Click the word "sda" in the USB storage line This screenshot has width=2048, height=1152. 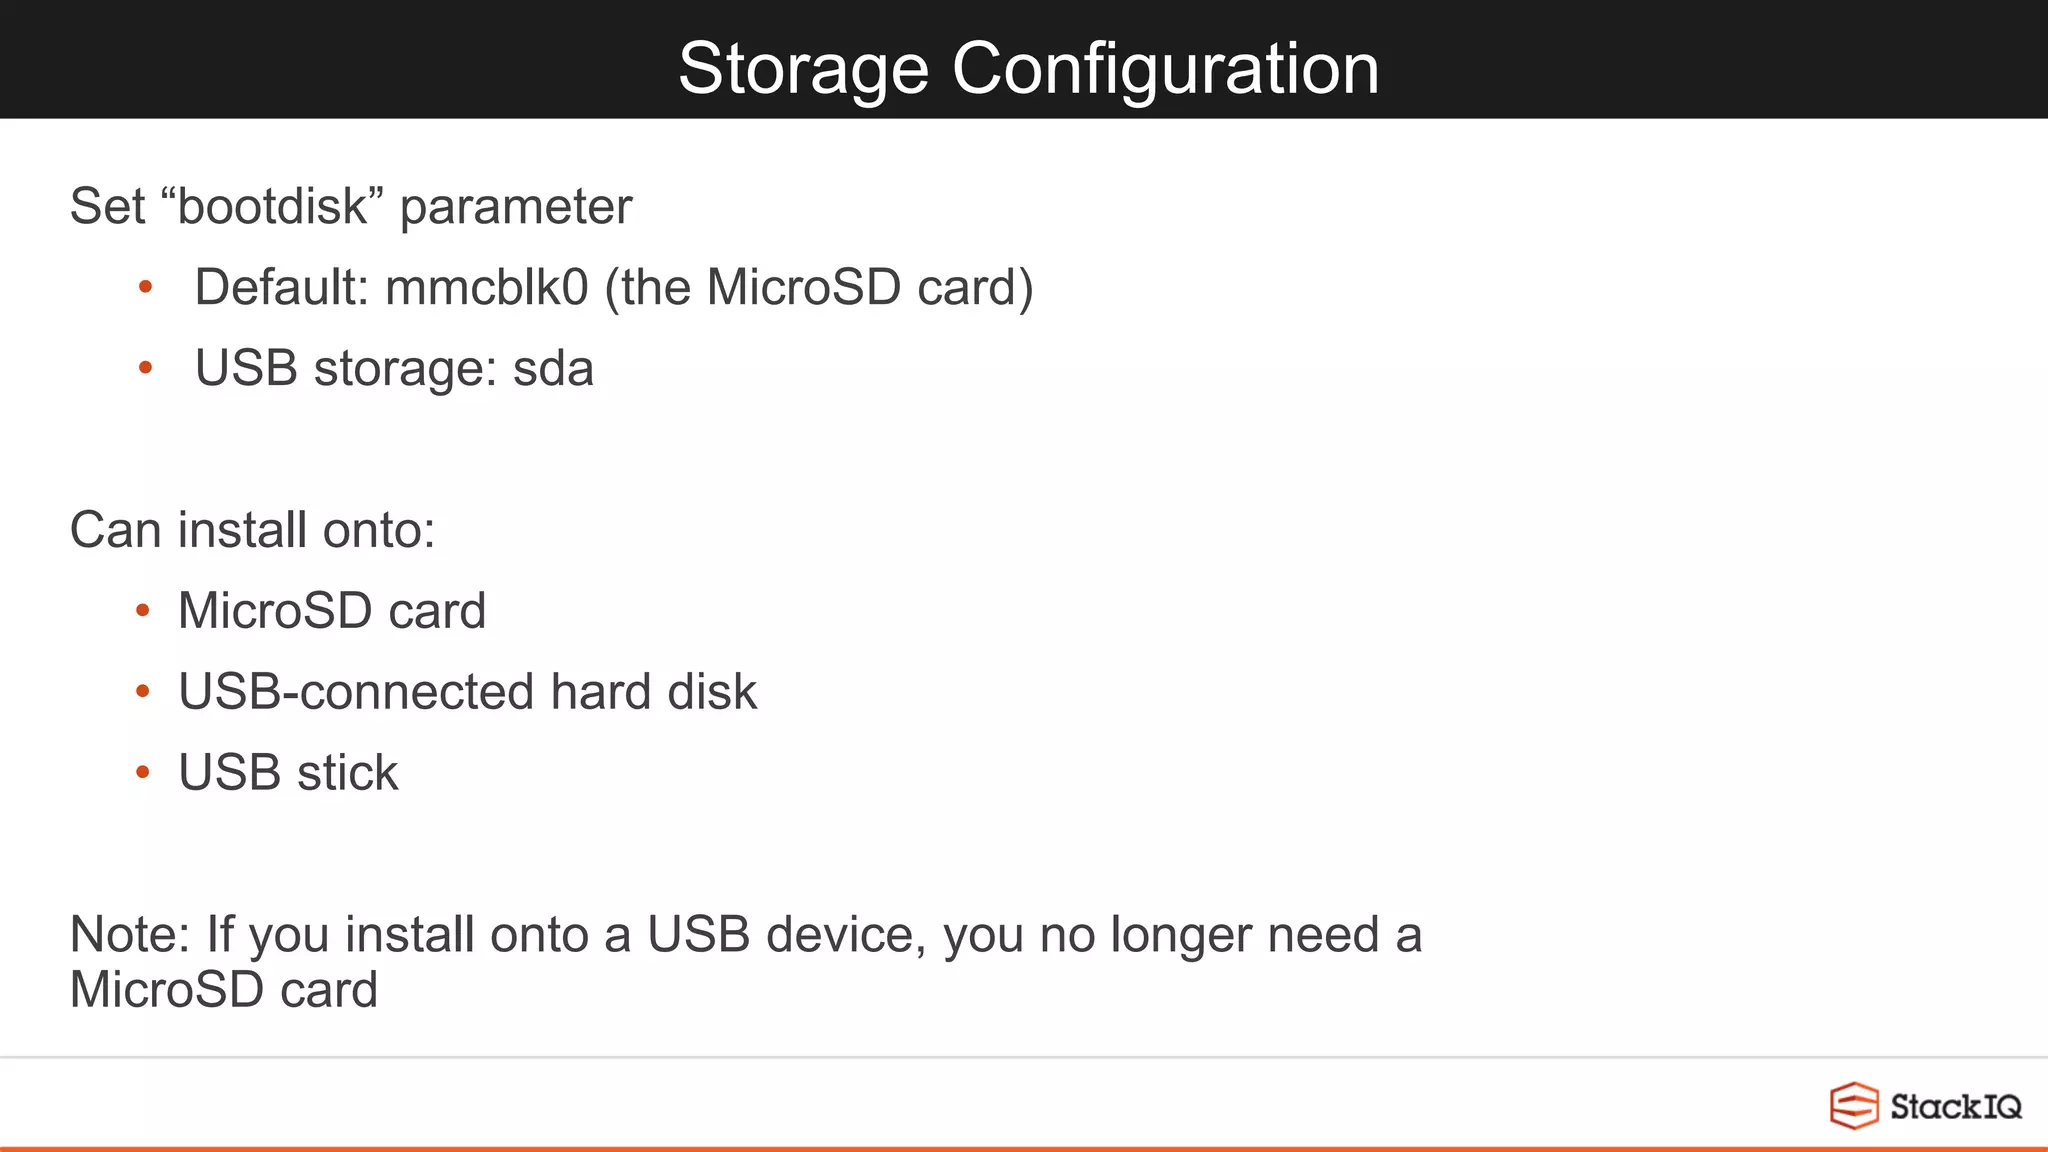click(554, 369)
